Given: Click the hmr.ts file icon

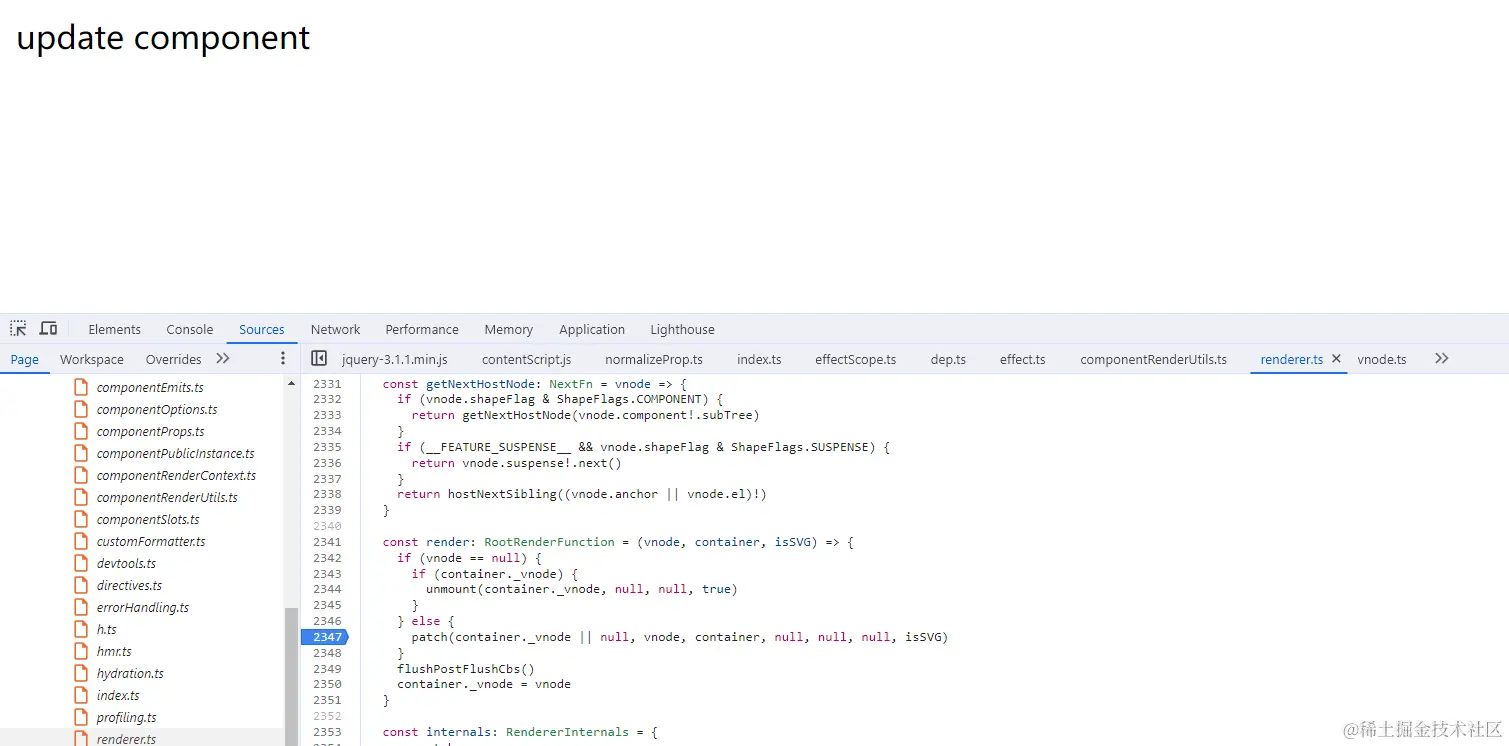Looking at the screenshot, I should click(x=81, y=651).
